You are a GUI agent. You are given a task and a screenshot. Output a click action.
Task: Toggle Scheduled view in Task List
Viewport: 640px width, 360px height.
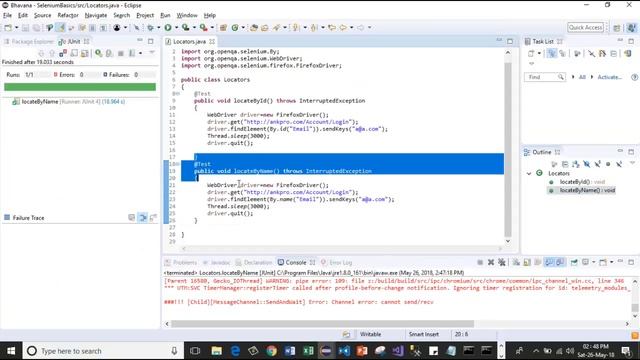tap(562, 53)
